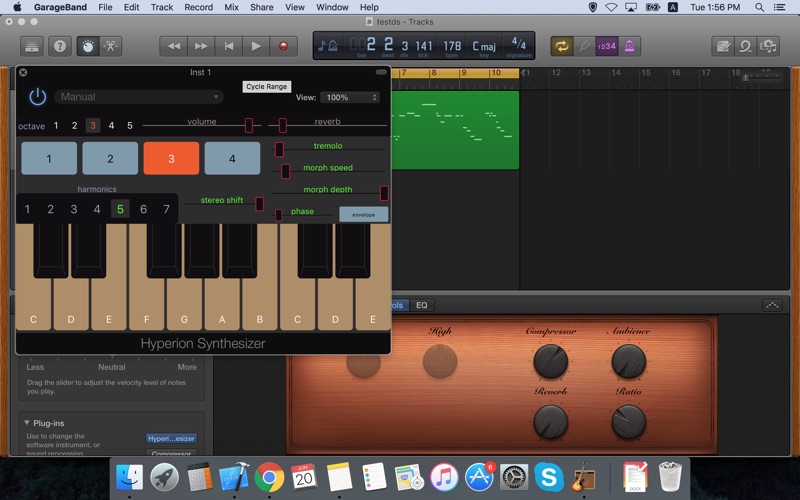Open Google Chrome from the Dock
Image resolution: width=800 pixels, height=500 pixels.
point(269,478)
